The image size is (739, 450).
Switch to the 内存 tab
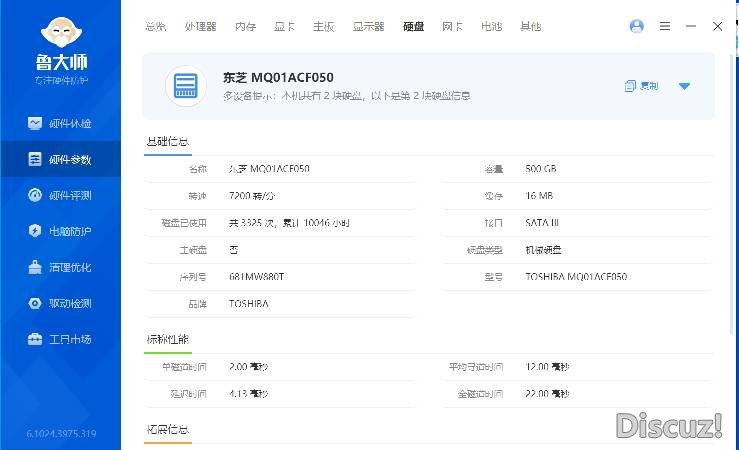coord(245,26)
